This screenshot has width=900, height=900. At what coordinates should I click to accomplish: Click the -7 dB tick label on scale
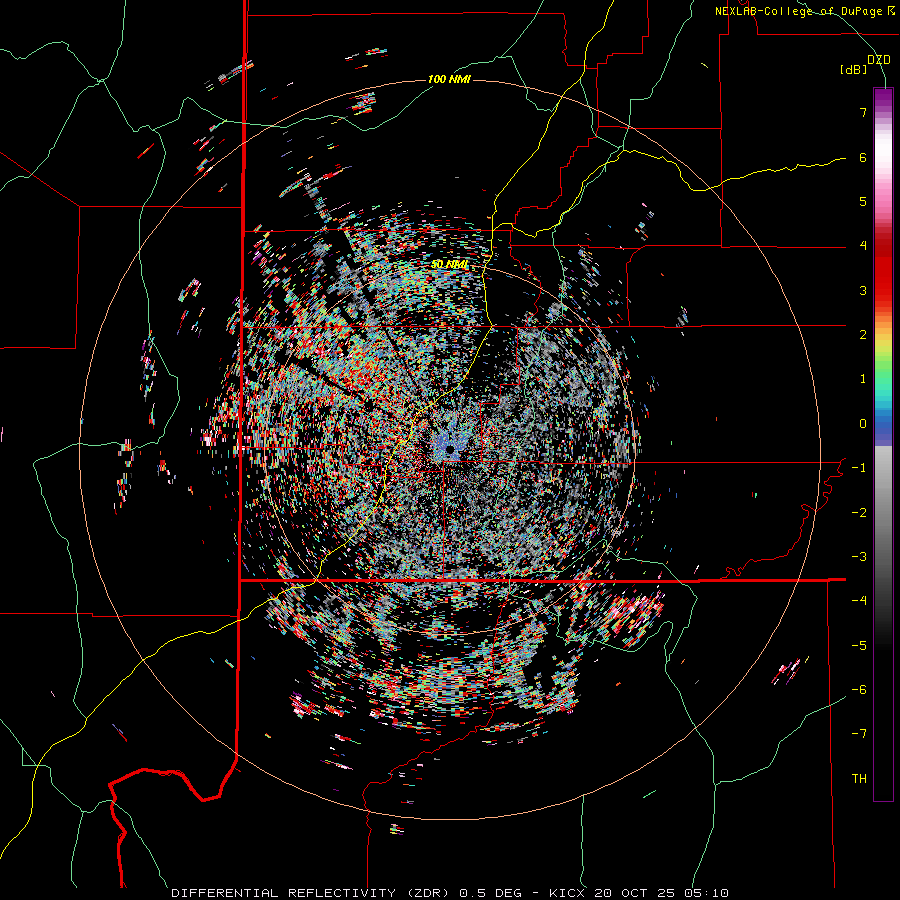point(859,734)
